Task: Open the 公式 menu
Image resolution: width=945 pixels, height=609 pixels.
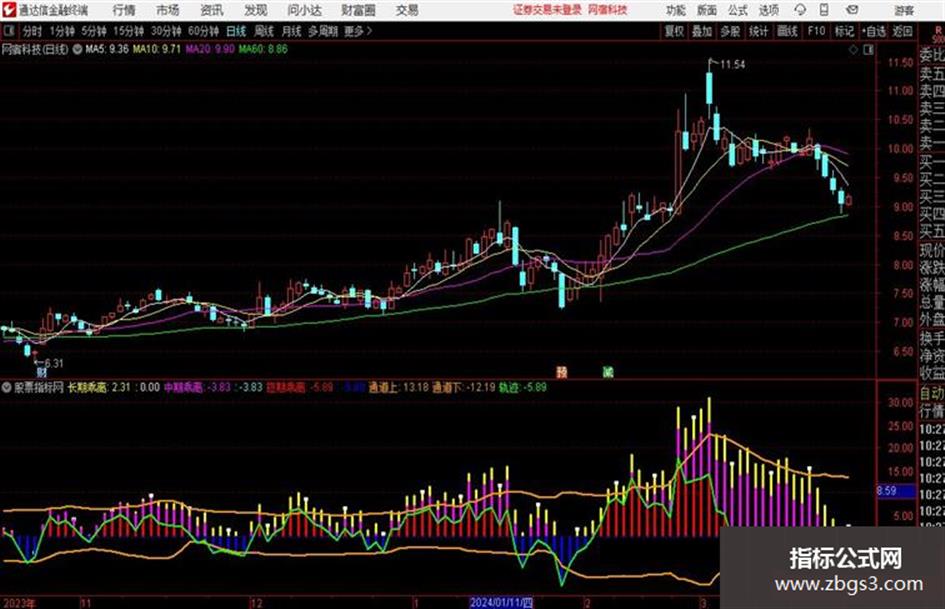Action: (x=738, y=10)
